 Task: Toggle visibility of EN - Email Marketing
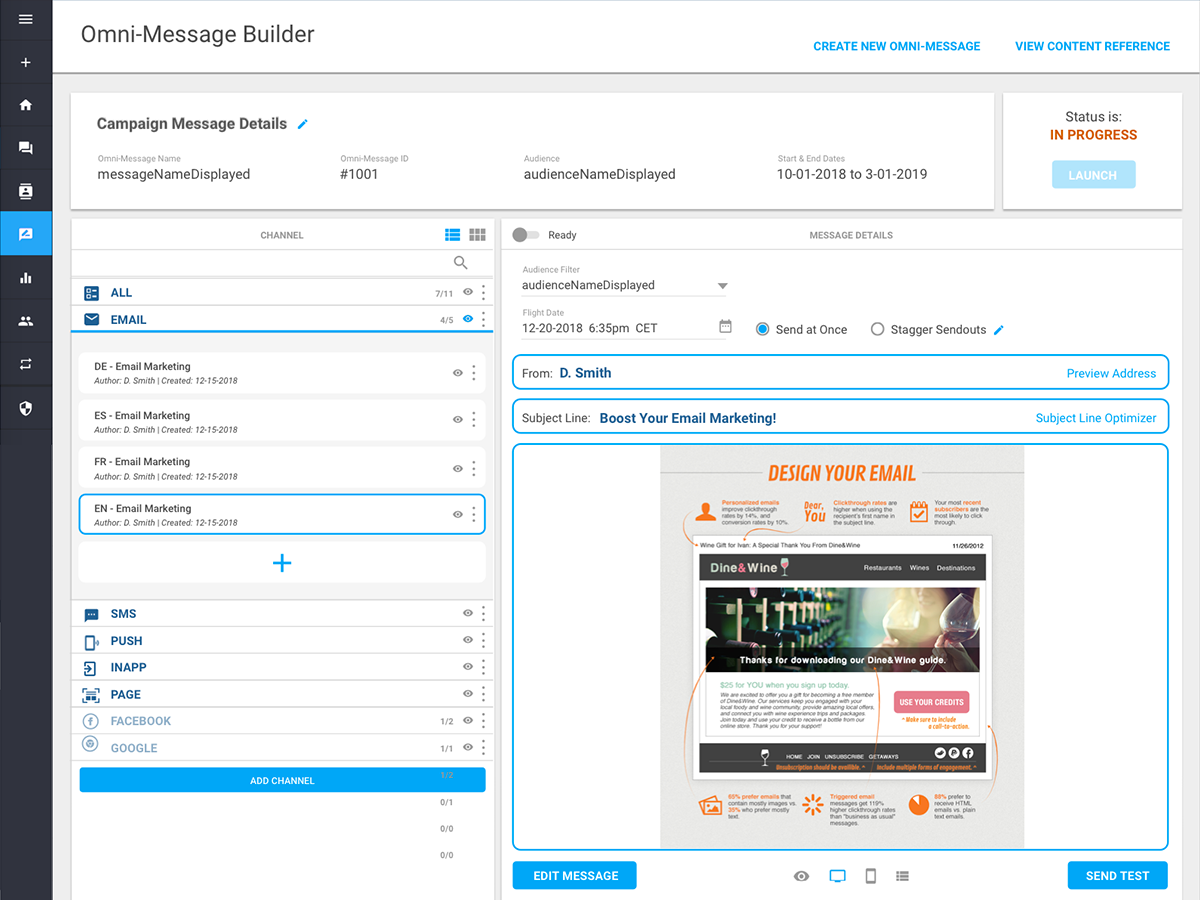[458, 515]
